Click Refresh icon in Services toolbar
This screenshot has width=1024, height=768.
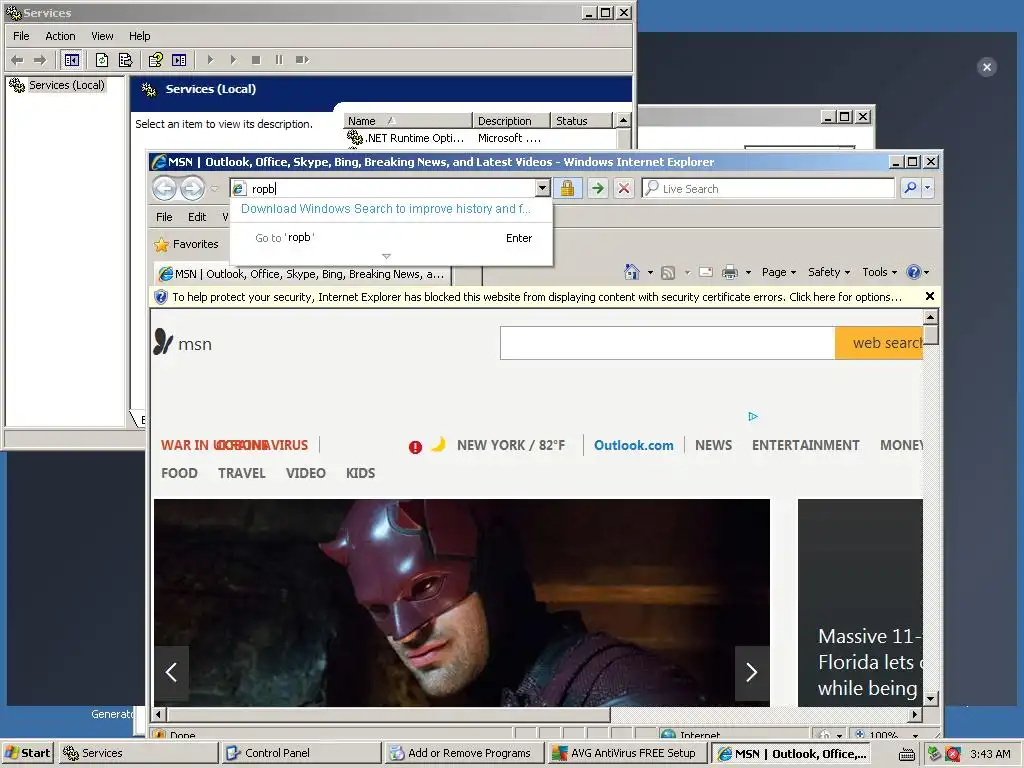(x=102, y=60)
